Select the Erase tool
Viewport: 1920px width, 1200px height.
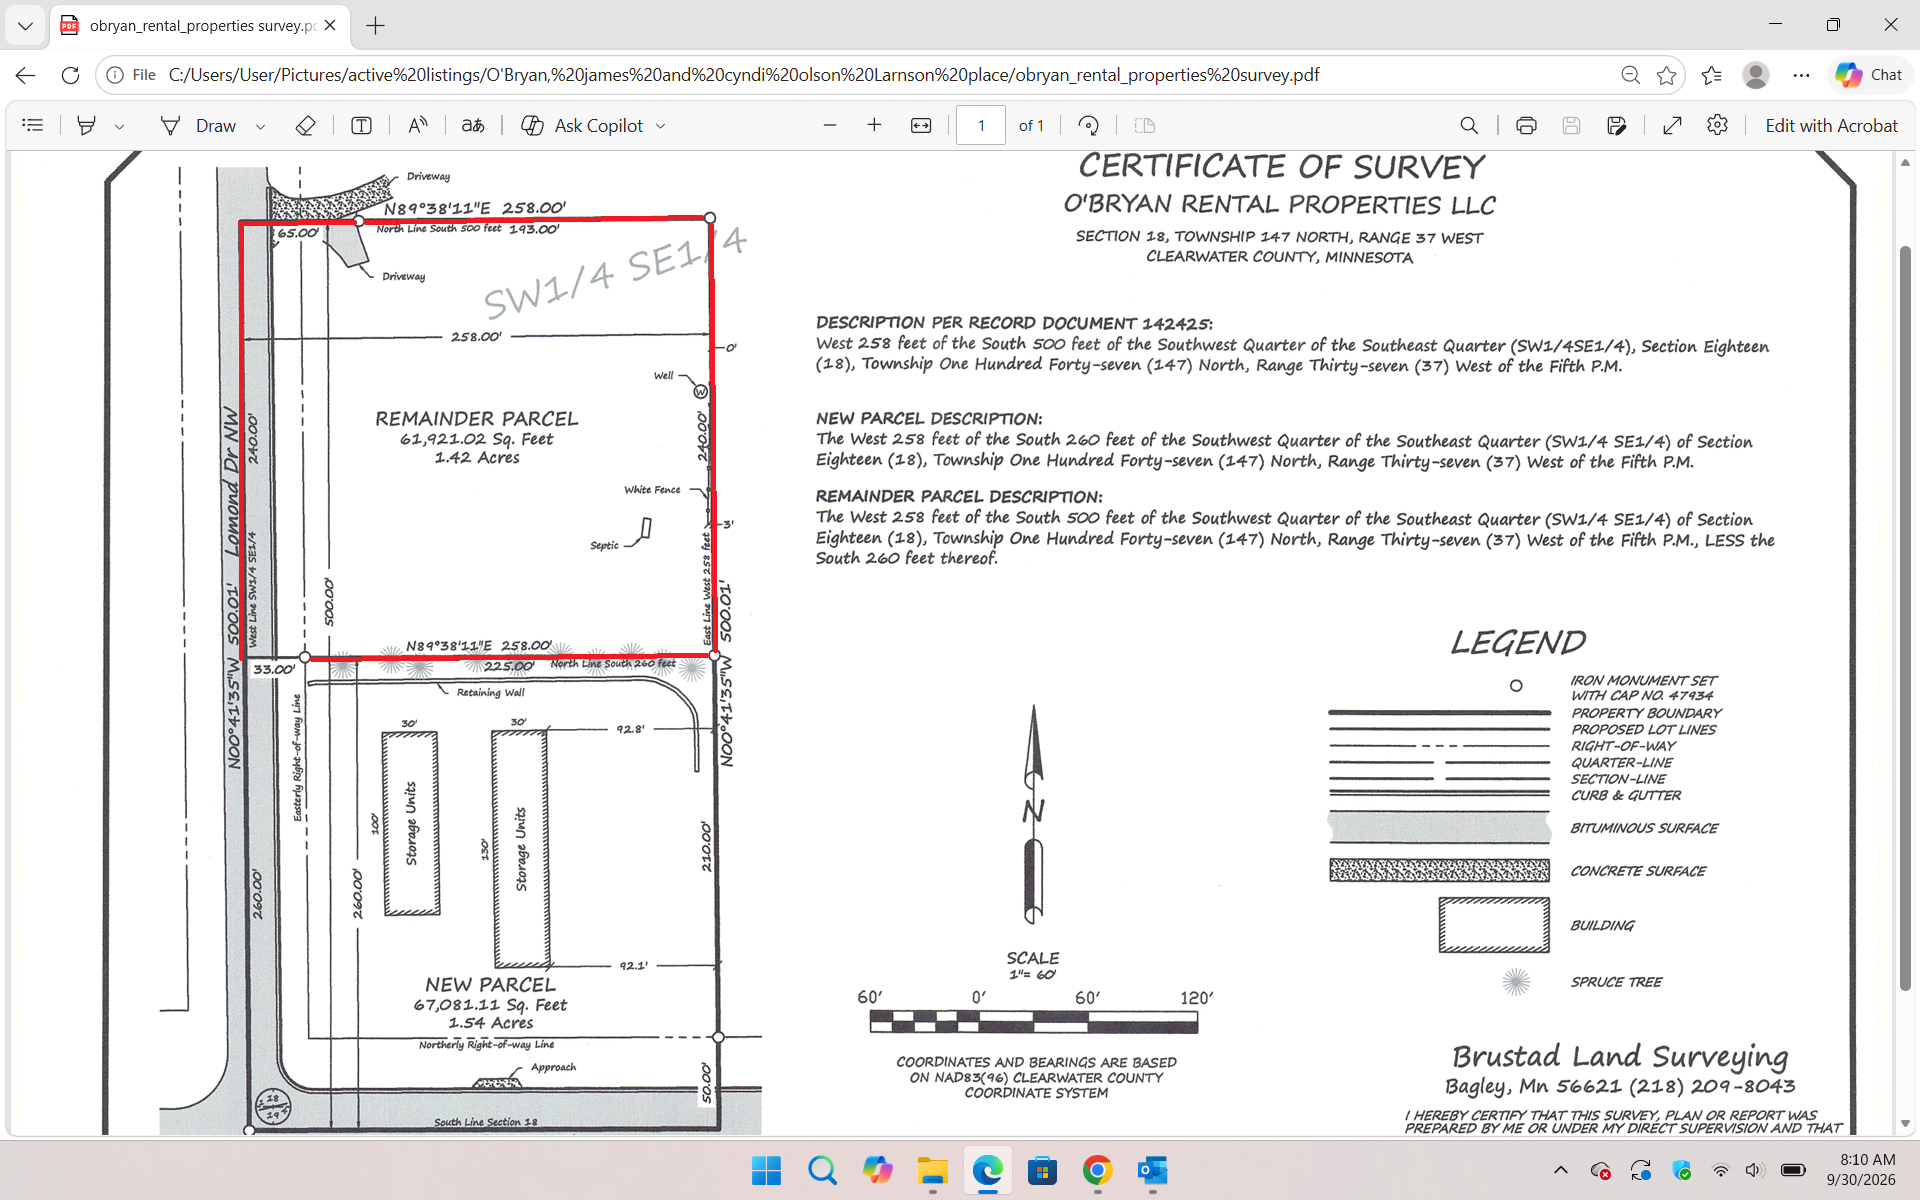pyautogui.click(x=306, y=125)
